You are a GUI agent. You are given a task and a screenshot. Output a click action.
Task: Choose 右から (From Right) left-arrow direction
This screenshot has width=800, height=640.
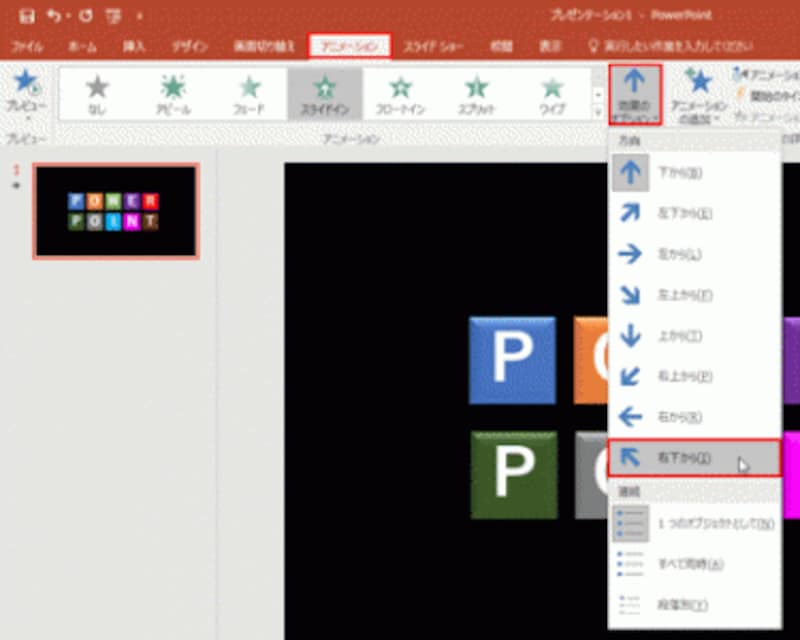tap(694, 417)
